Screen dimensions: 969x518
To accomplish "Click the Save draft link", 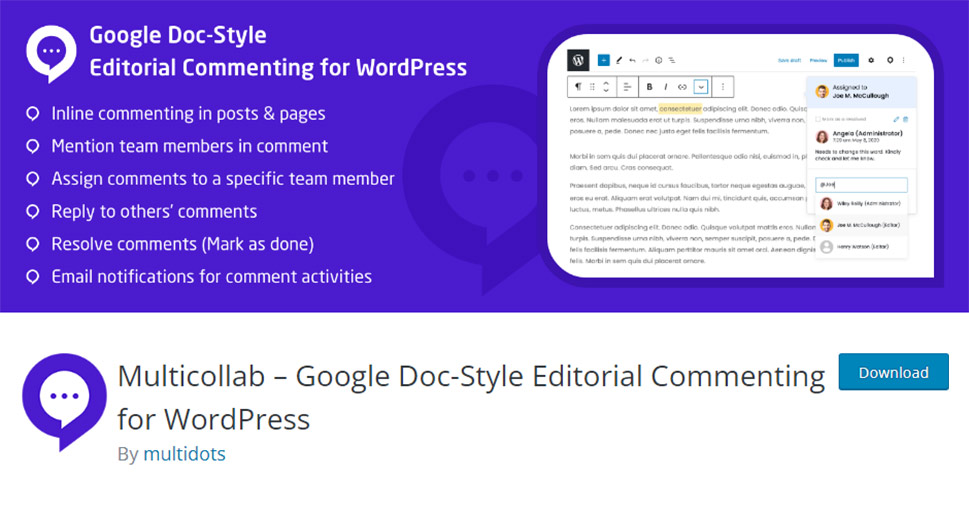I will tap(789, 61).
